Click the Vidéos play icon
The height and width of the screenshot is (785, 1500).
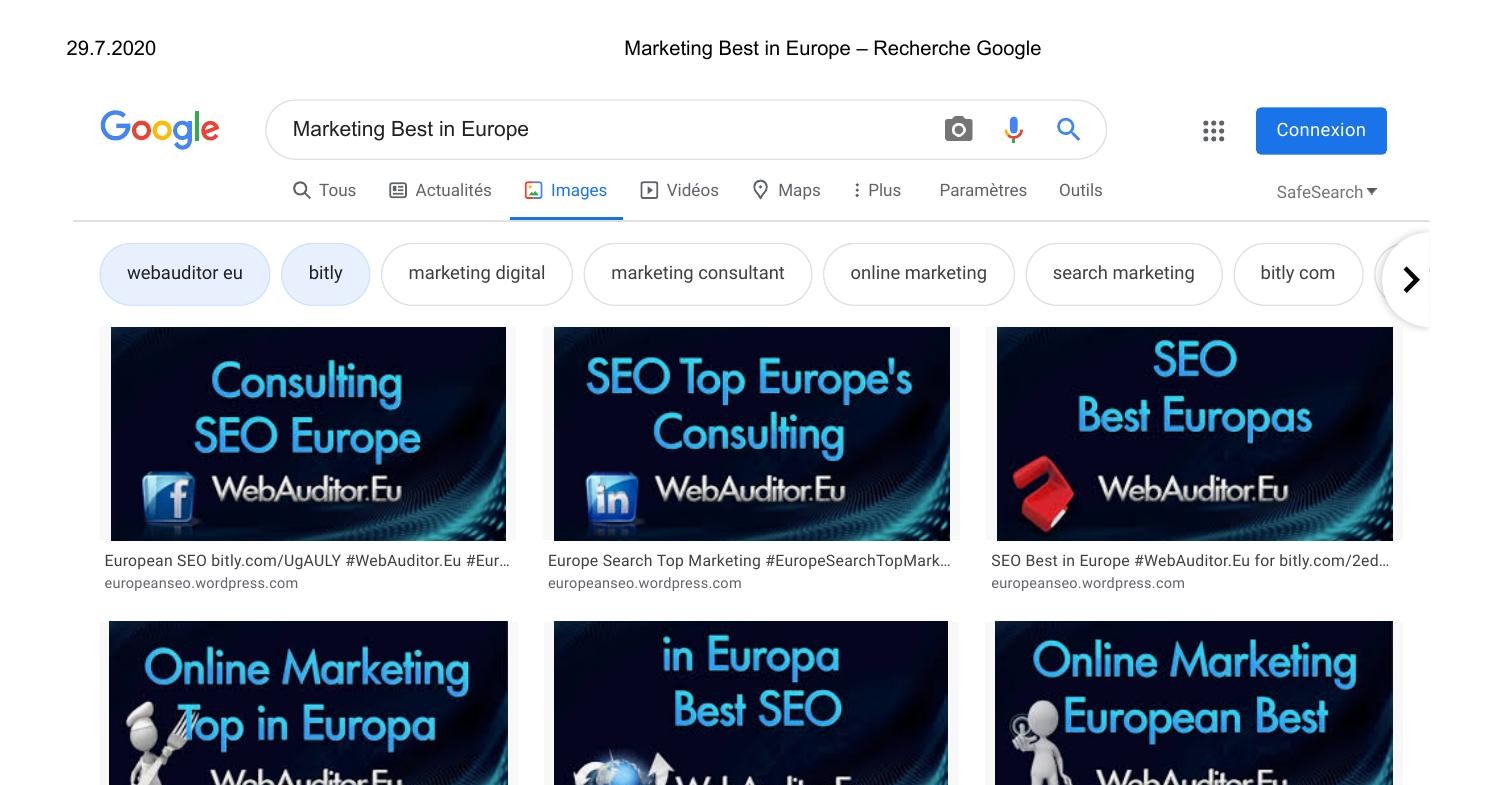653,190
